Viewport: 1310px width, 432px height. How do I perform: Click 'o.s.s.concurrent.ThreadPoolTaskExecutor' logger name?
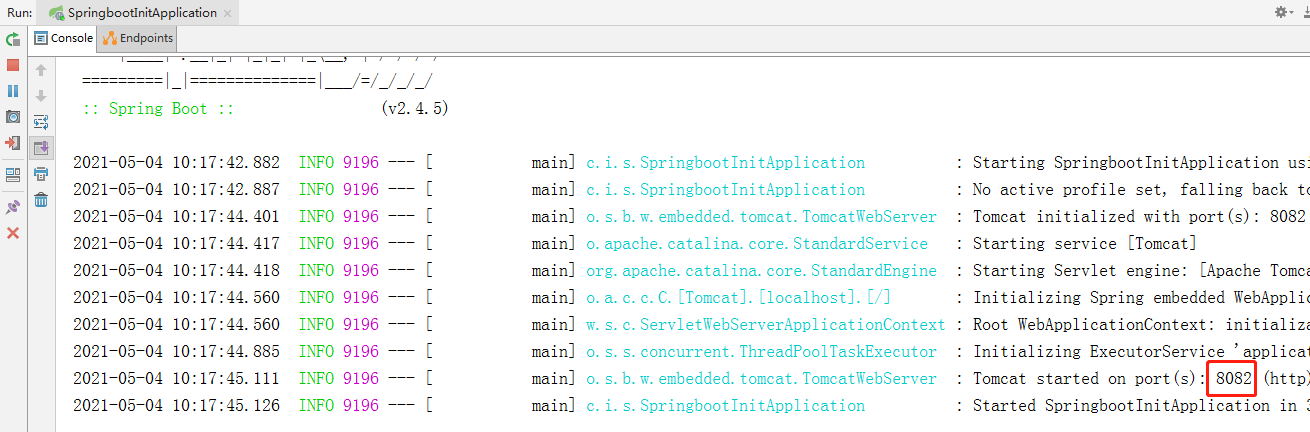pos(762,351)
